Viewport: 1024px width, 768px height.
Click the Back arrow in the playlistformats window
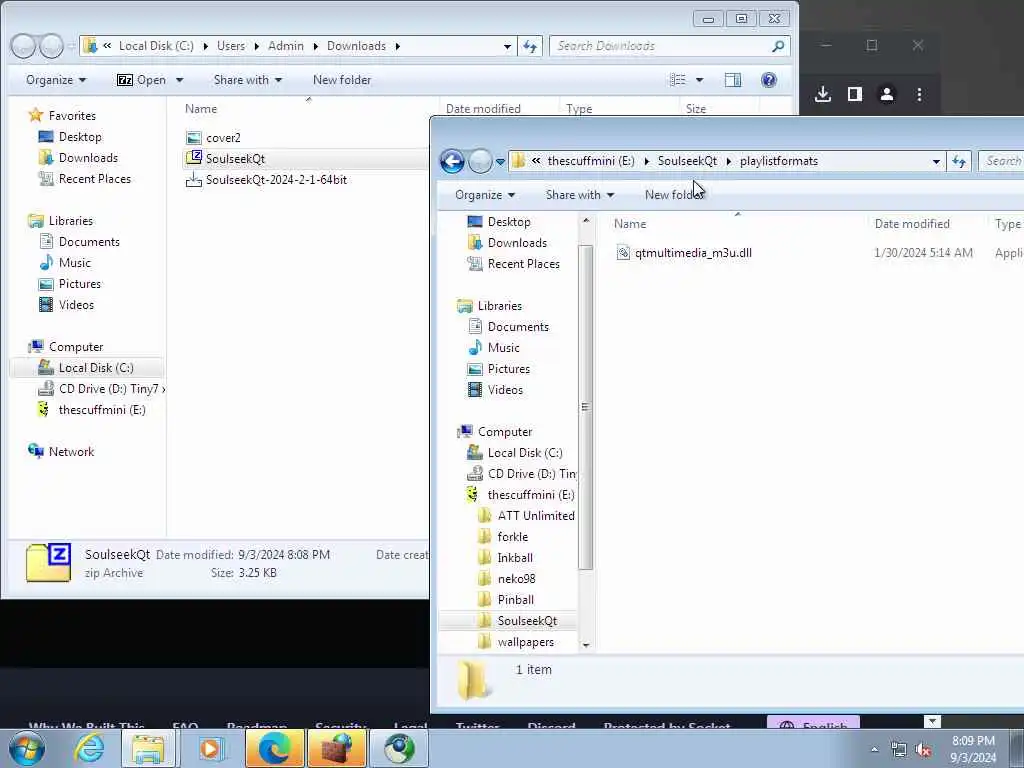[x=452, y=161]
